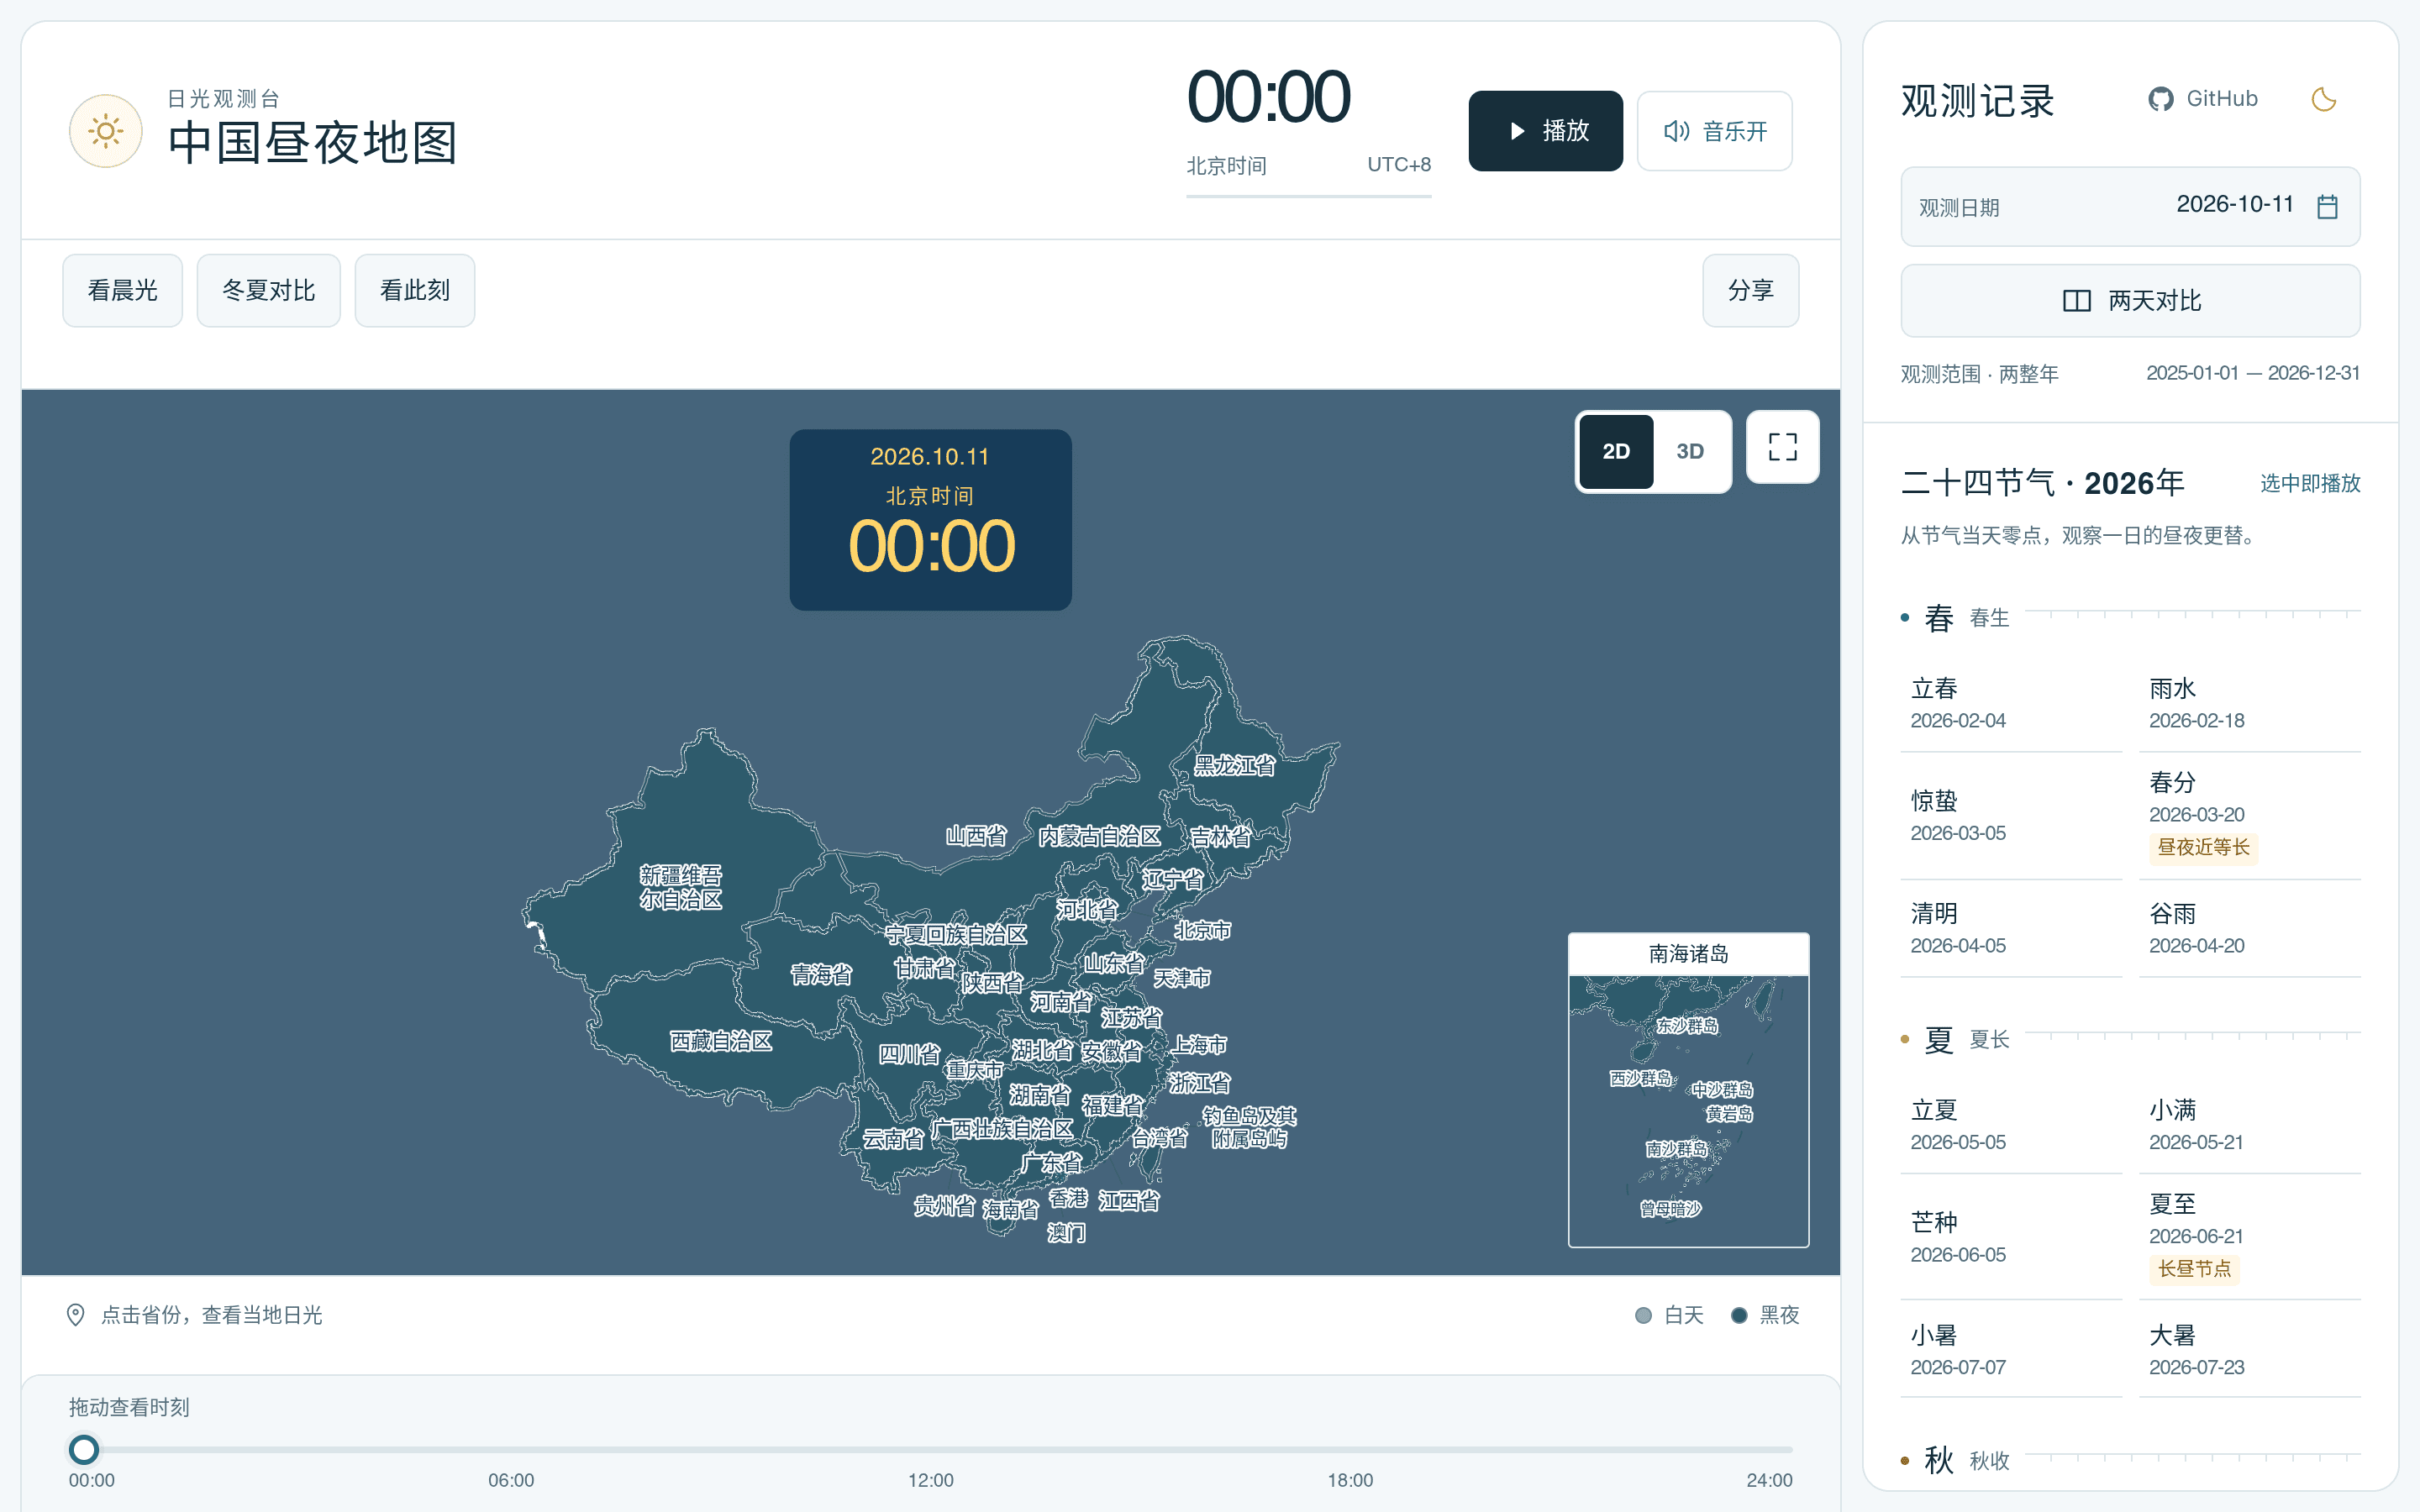The image size is (2420, 1512).
Task: Click 四川省 on the map
Action: tap(909, 1054)
